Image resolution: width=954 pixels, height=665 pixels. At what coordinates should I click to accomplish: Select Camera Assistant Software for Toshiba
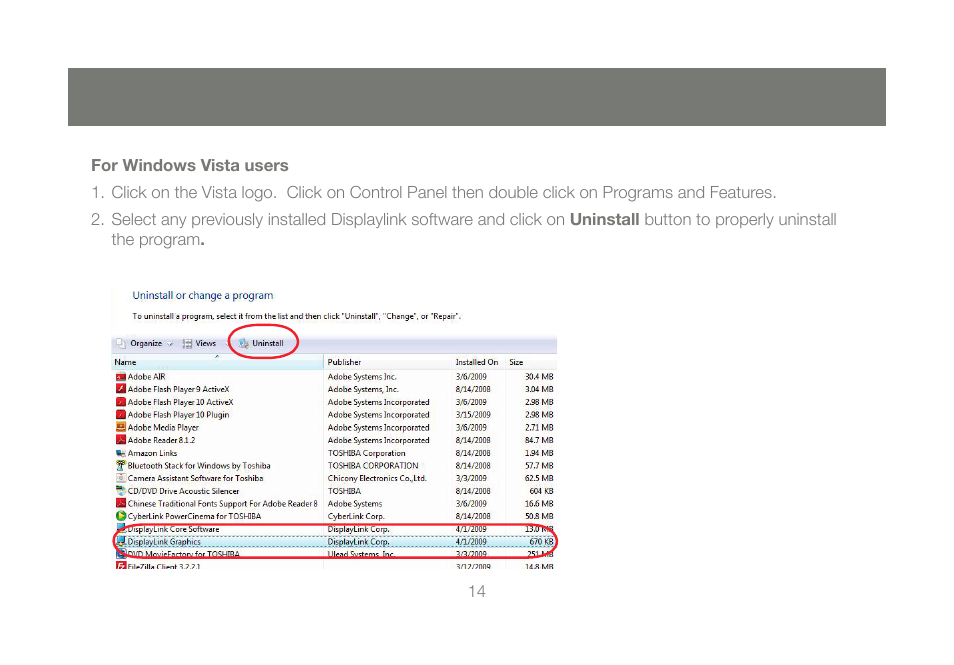(195, 478)
